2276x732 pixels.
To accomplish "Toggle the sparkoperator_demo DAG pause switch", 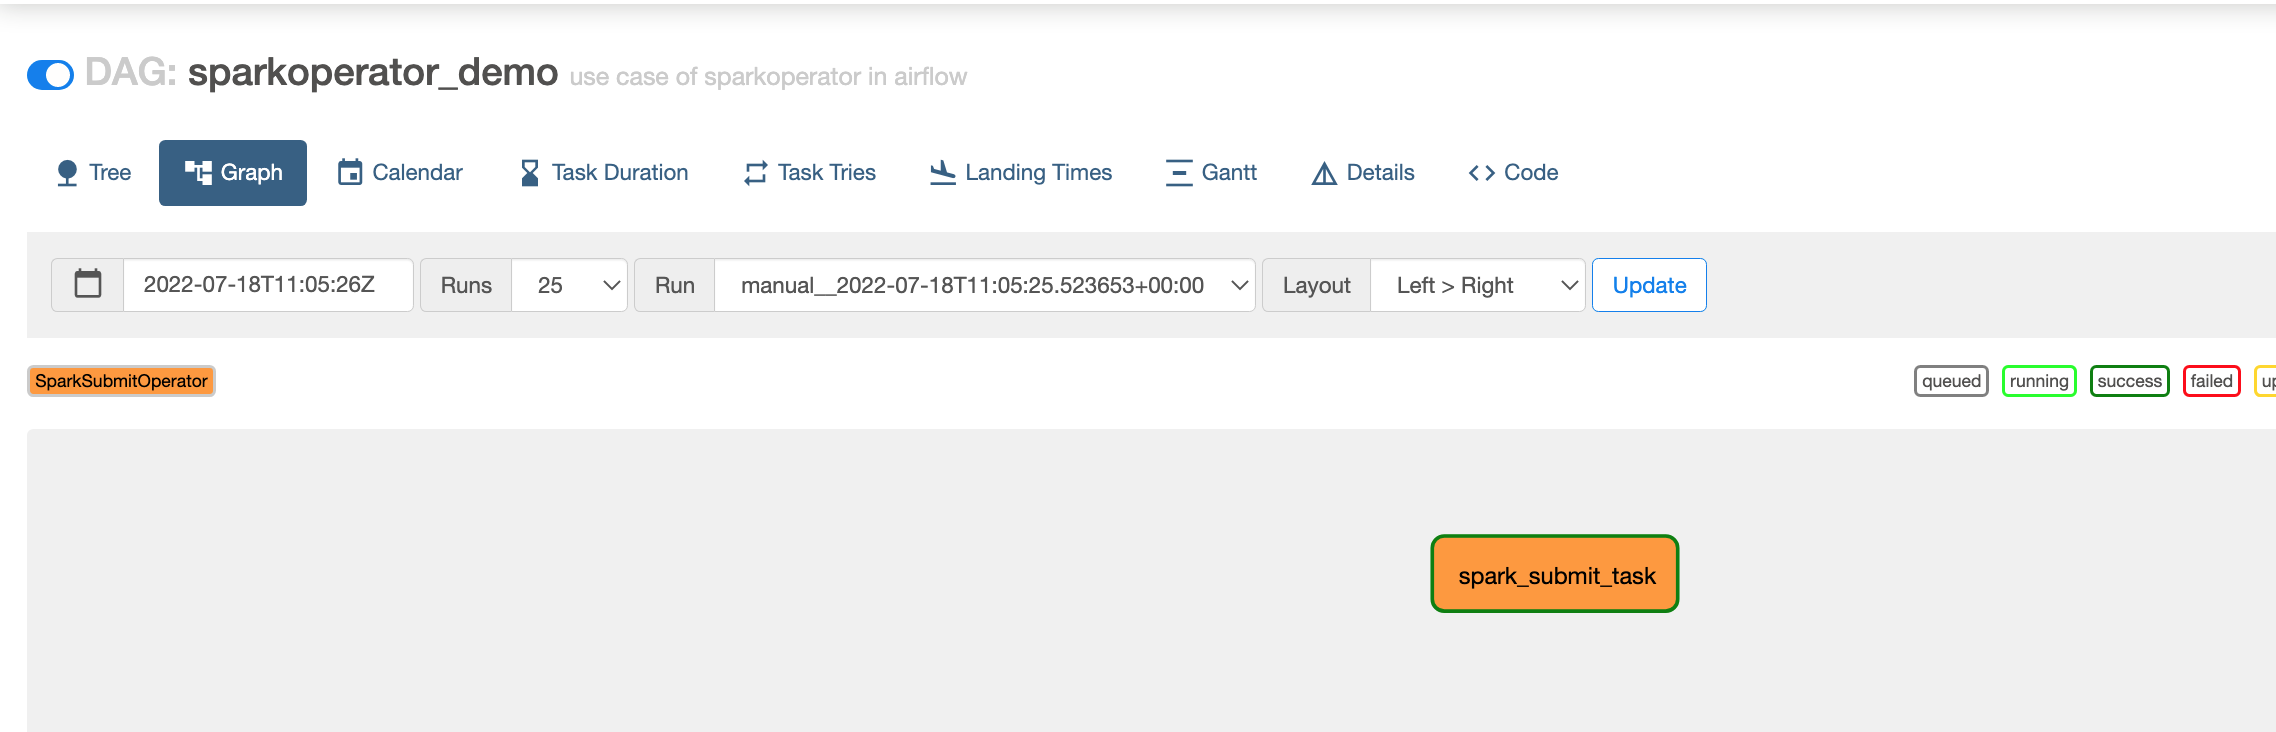I will click(x=50, y=75).
